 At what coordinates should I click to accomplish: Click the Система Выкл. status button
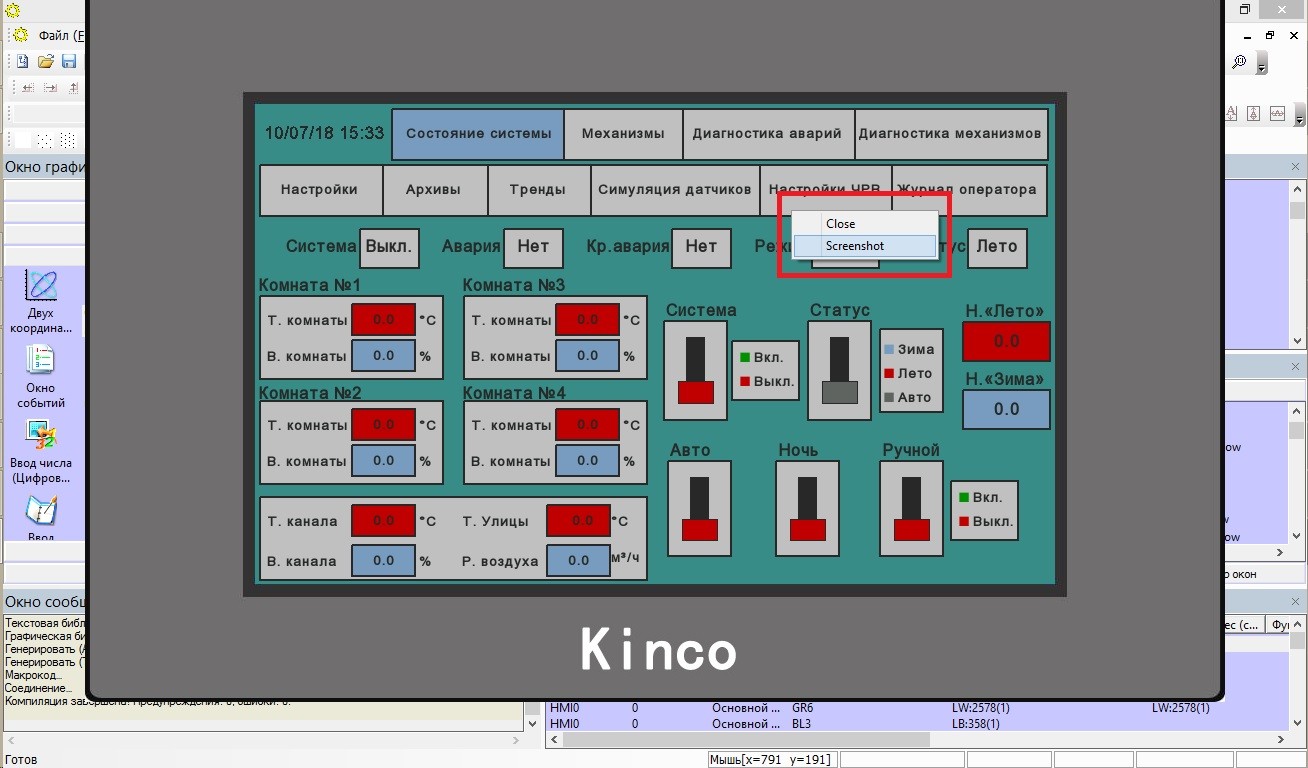pyautogui.click(x=389, y=247)
